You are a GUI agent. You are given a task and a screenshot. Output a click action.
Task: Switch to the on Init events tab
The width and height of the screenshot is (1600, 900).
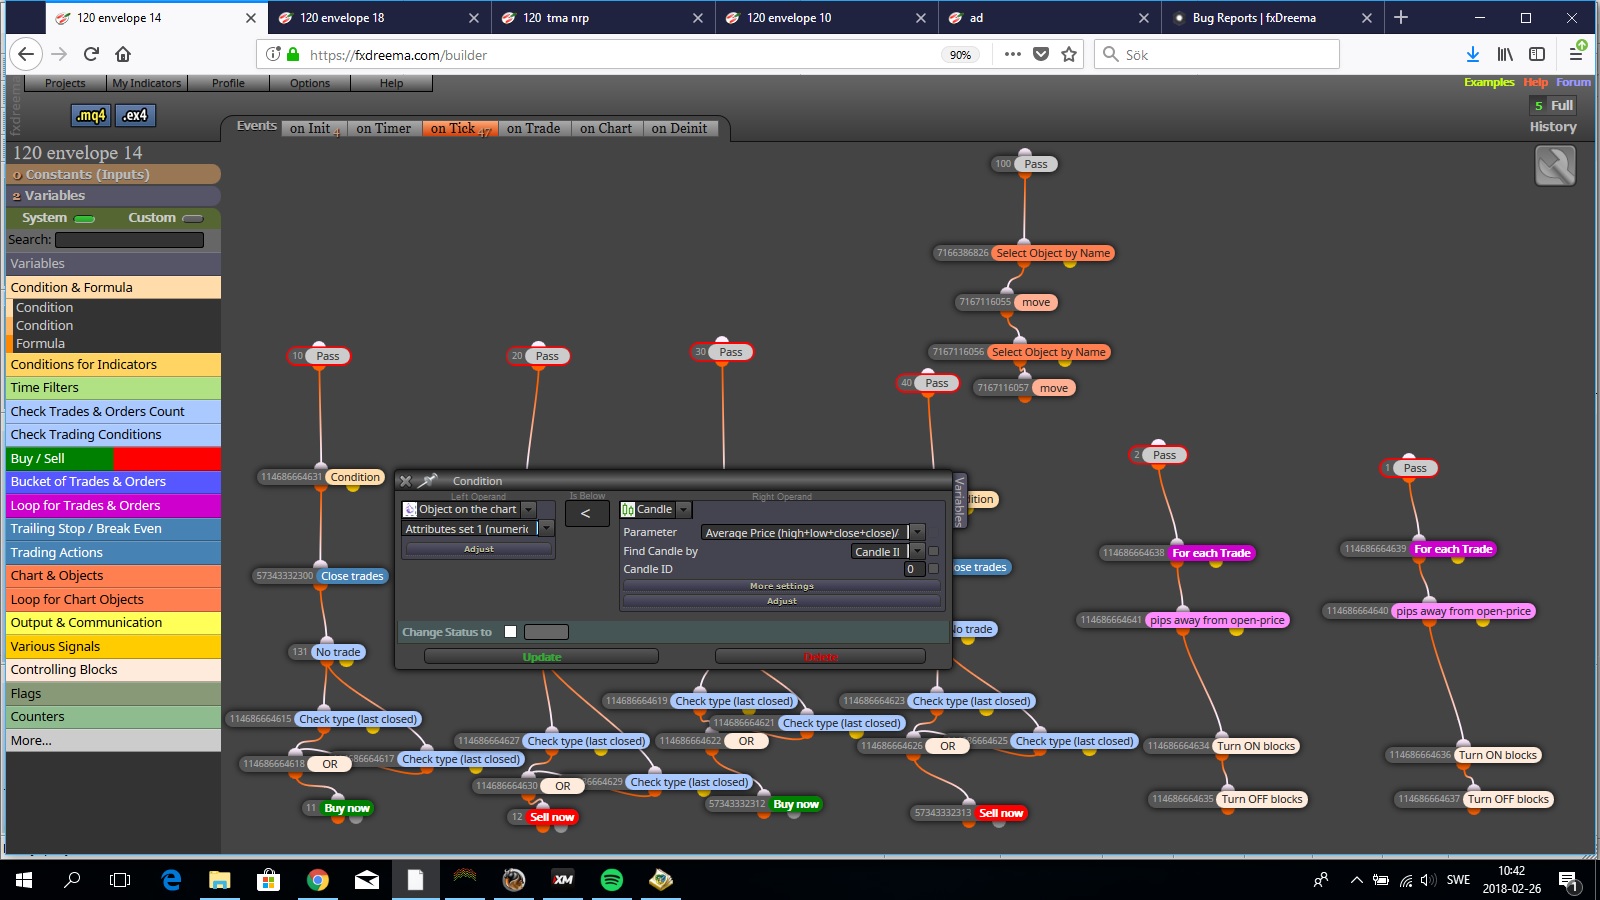click(313, 128)
